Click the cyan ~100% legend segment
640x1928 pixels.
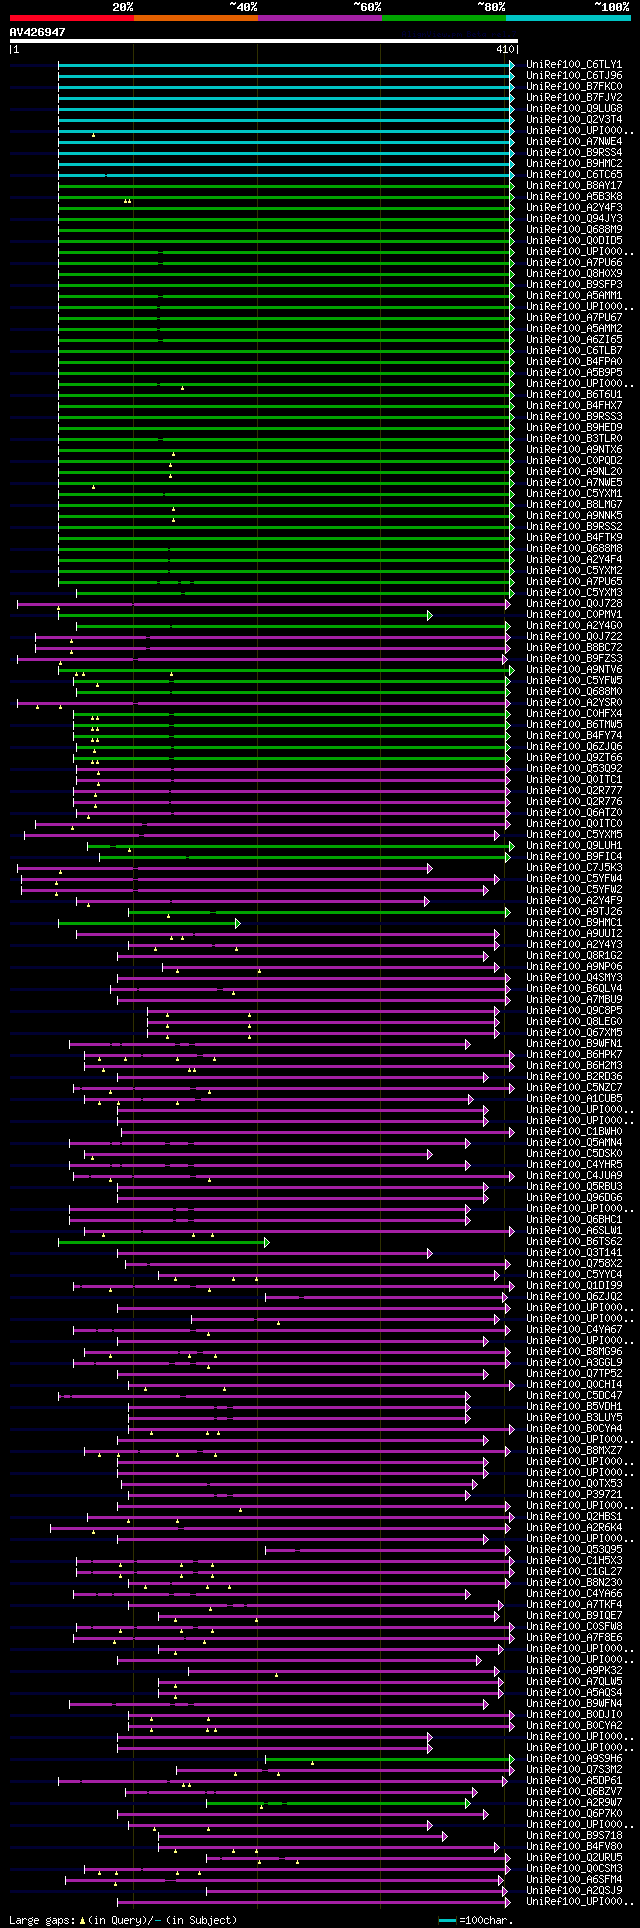[568, 18]
